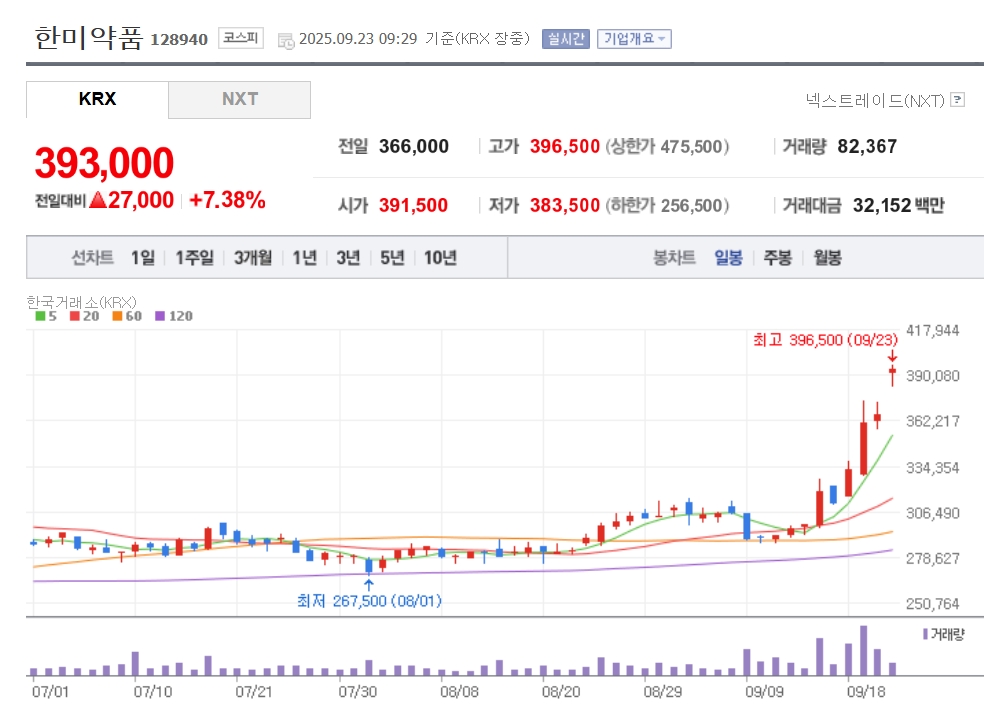
Task: Click the 고가 value 396,500 in the summary
Action: coord(565,146)
